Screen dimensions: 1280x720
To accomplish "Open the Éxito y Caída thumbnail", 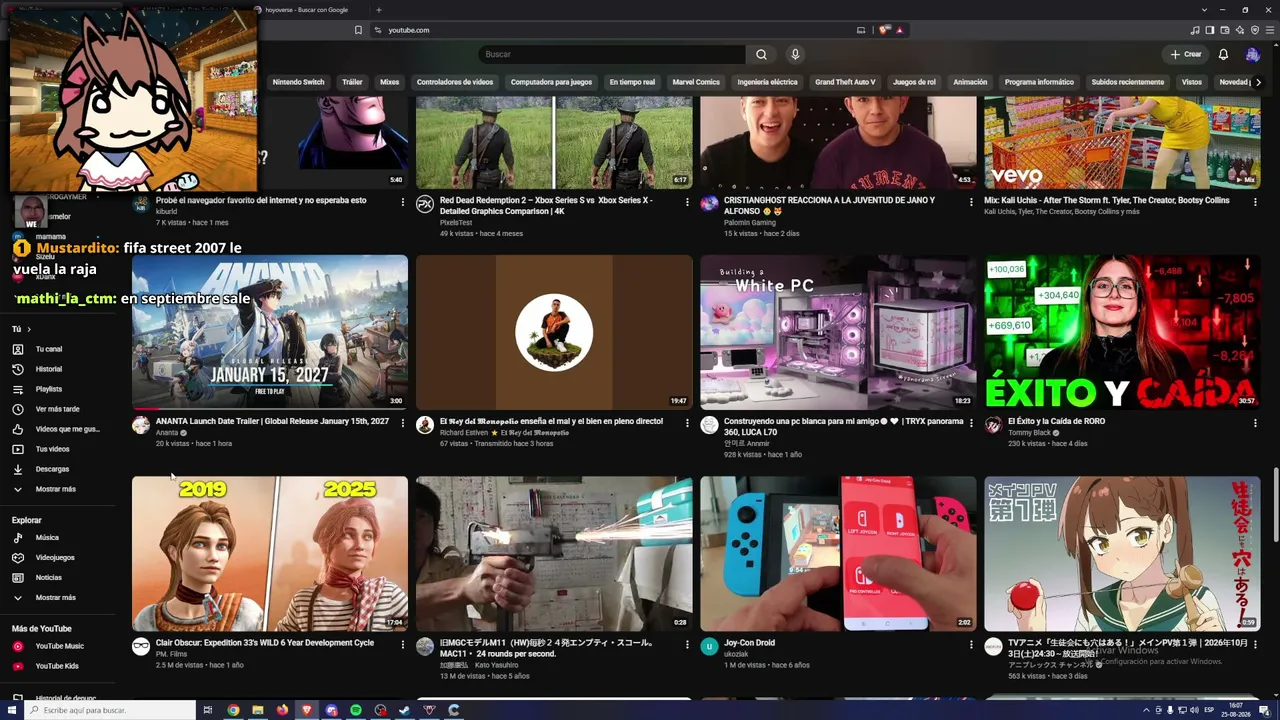I will point(1122,332).
